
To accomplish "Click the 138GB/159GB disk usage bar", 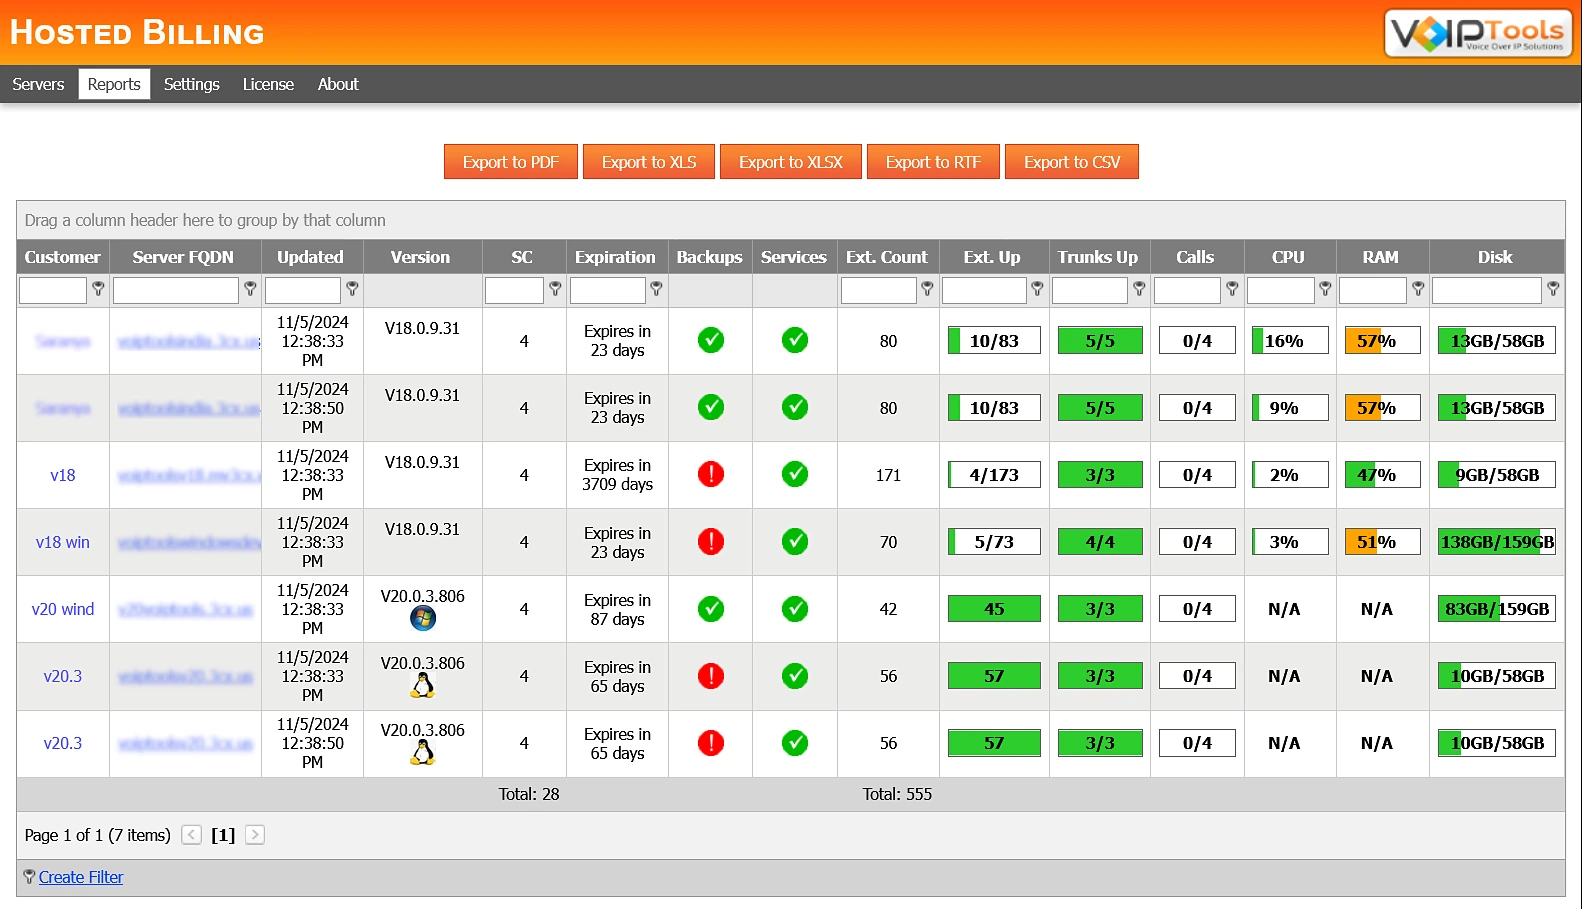I will 1497,542.
